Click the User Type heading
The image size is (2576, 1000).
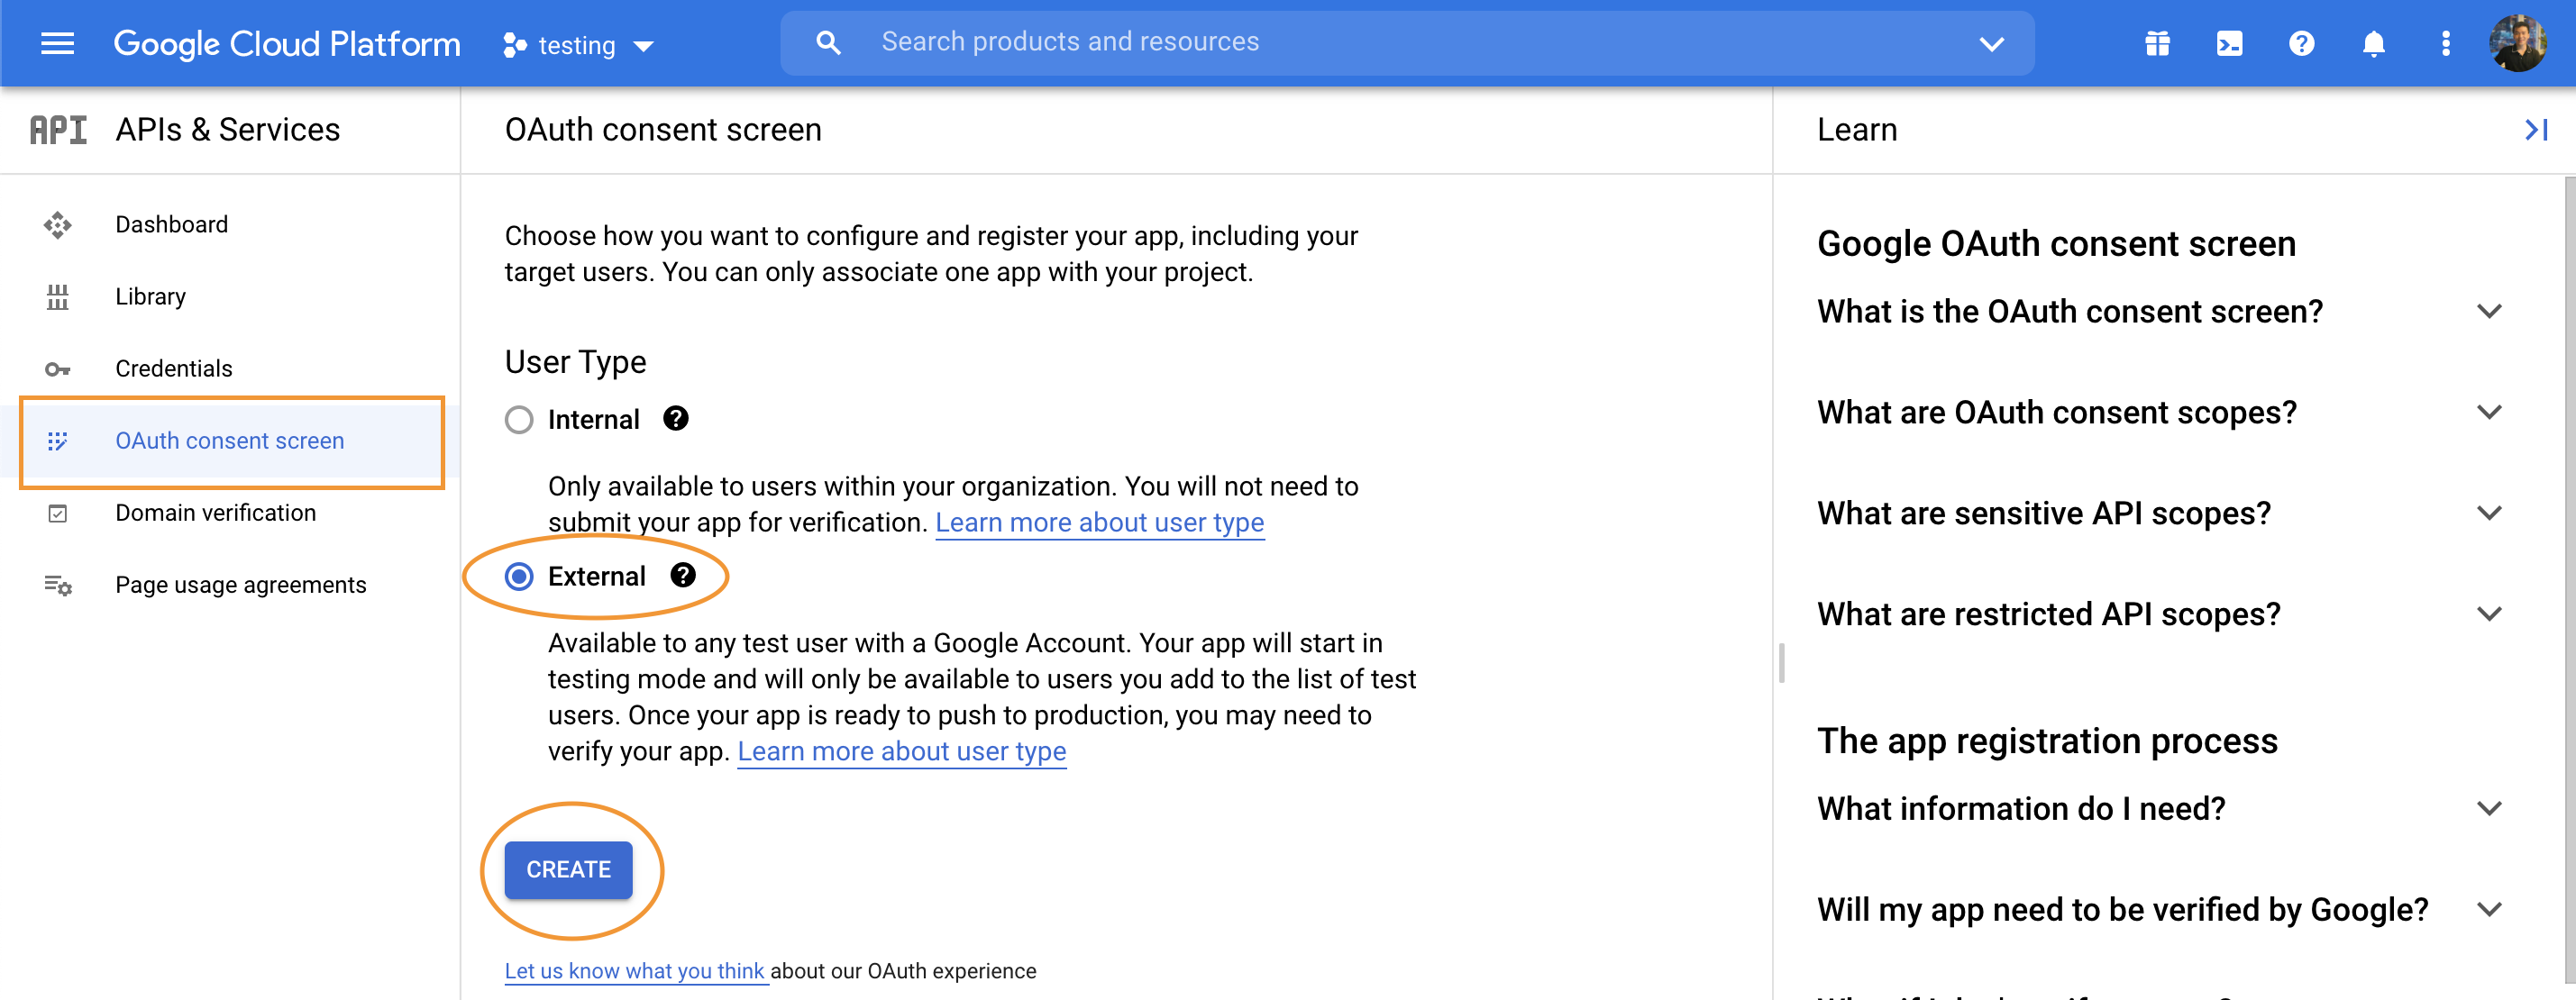pos(575,362)
